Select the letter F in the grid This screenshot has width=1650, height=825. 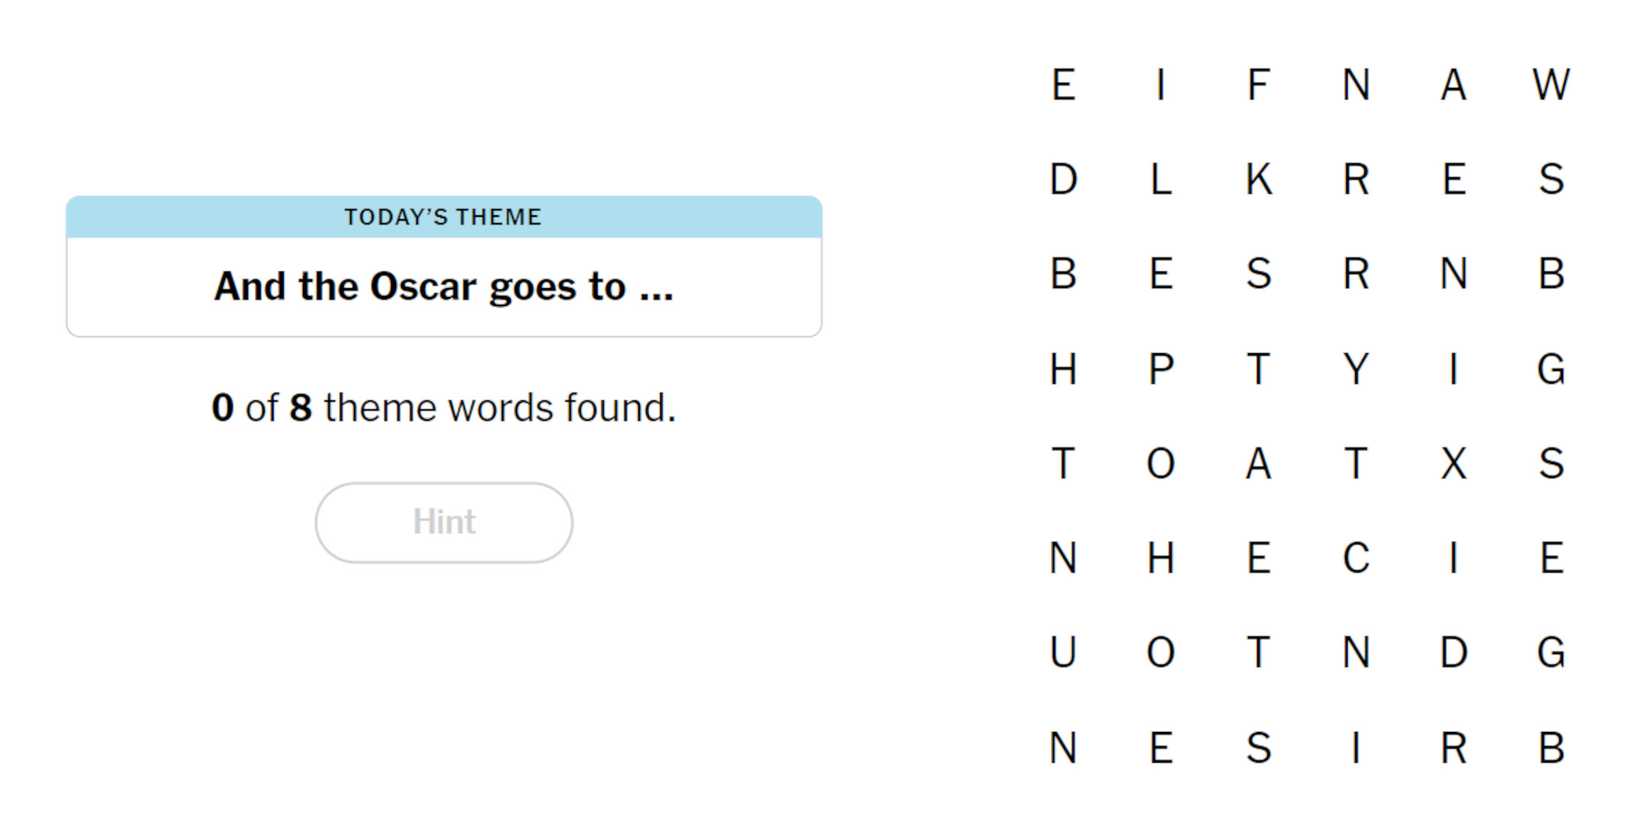1258,85
